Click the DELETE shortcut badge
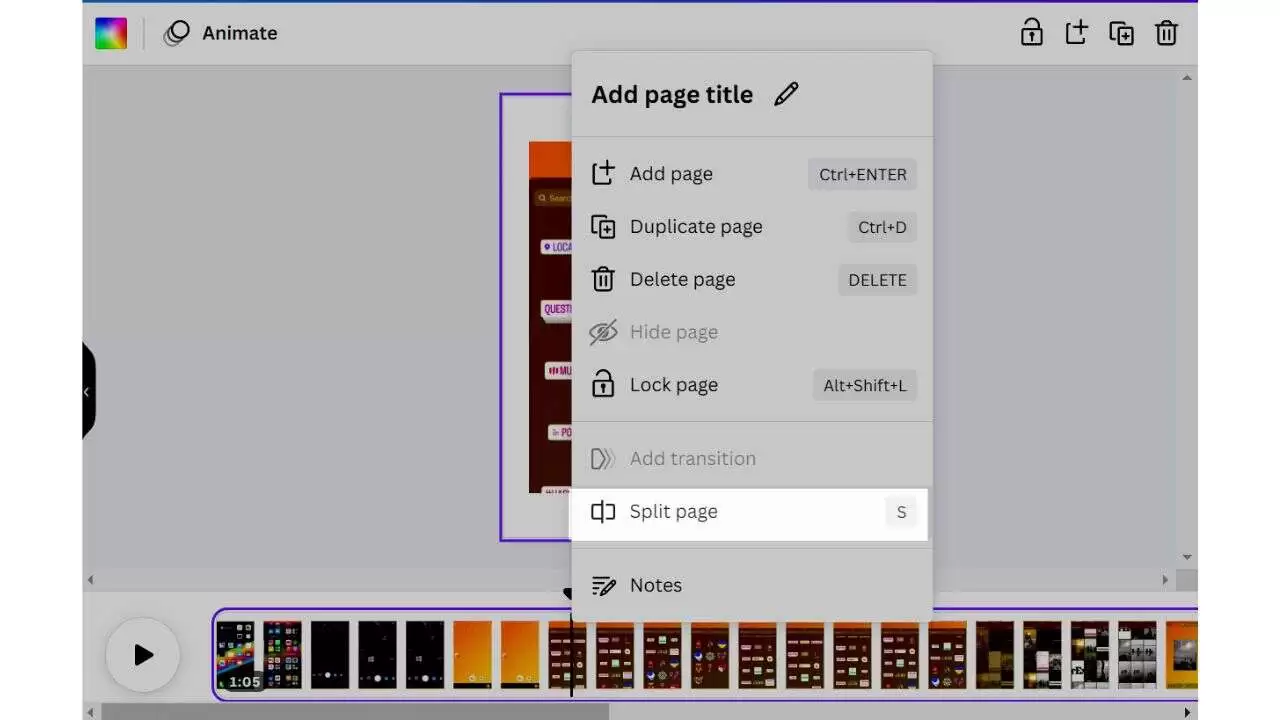Screen dimensions: 1280x720 coord(877,280)
